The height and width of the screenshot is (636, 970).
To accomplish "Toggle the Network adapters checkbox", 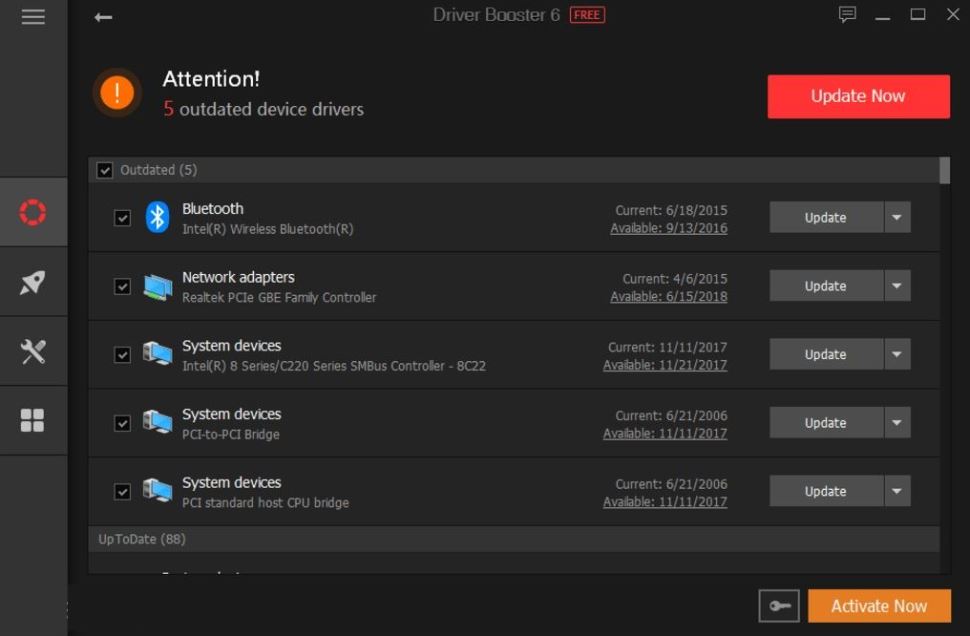I will [x=122, y=287].
